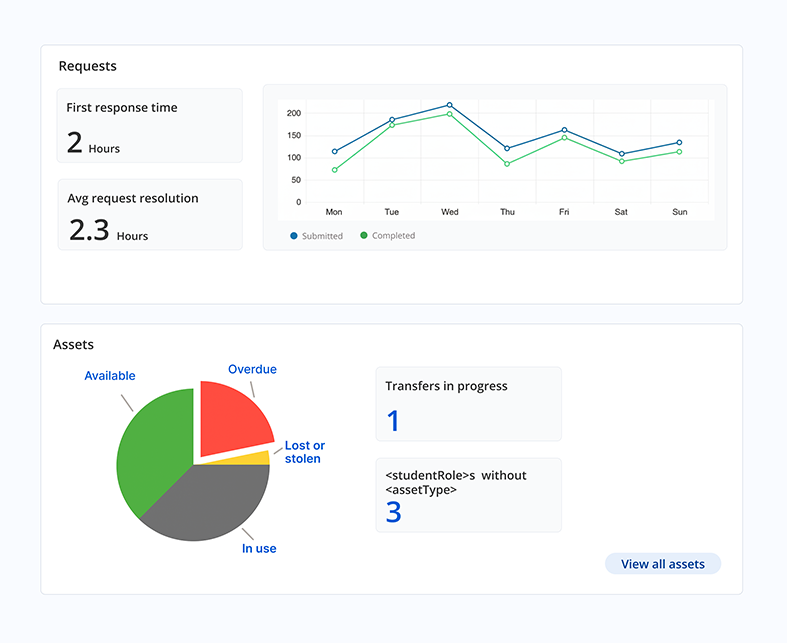
Task: Click the Thu Completed data point
Action: (507, 164)
